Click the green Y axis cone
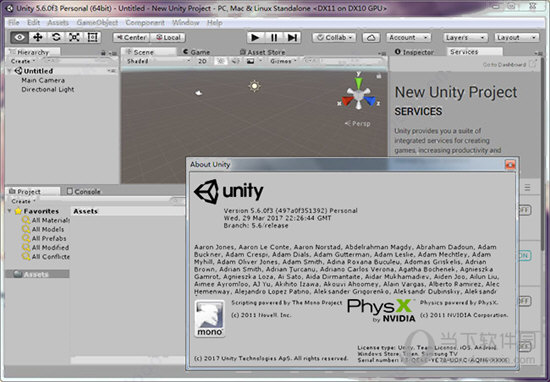 click(x=358, y=83)
